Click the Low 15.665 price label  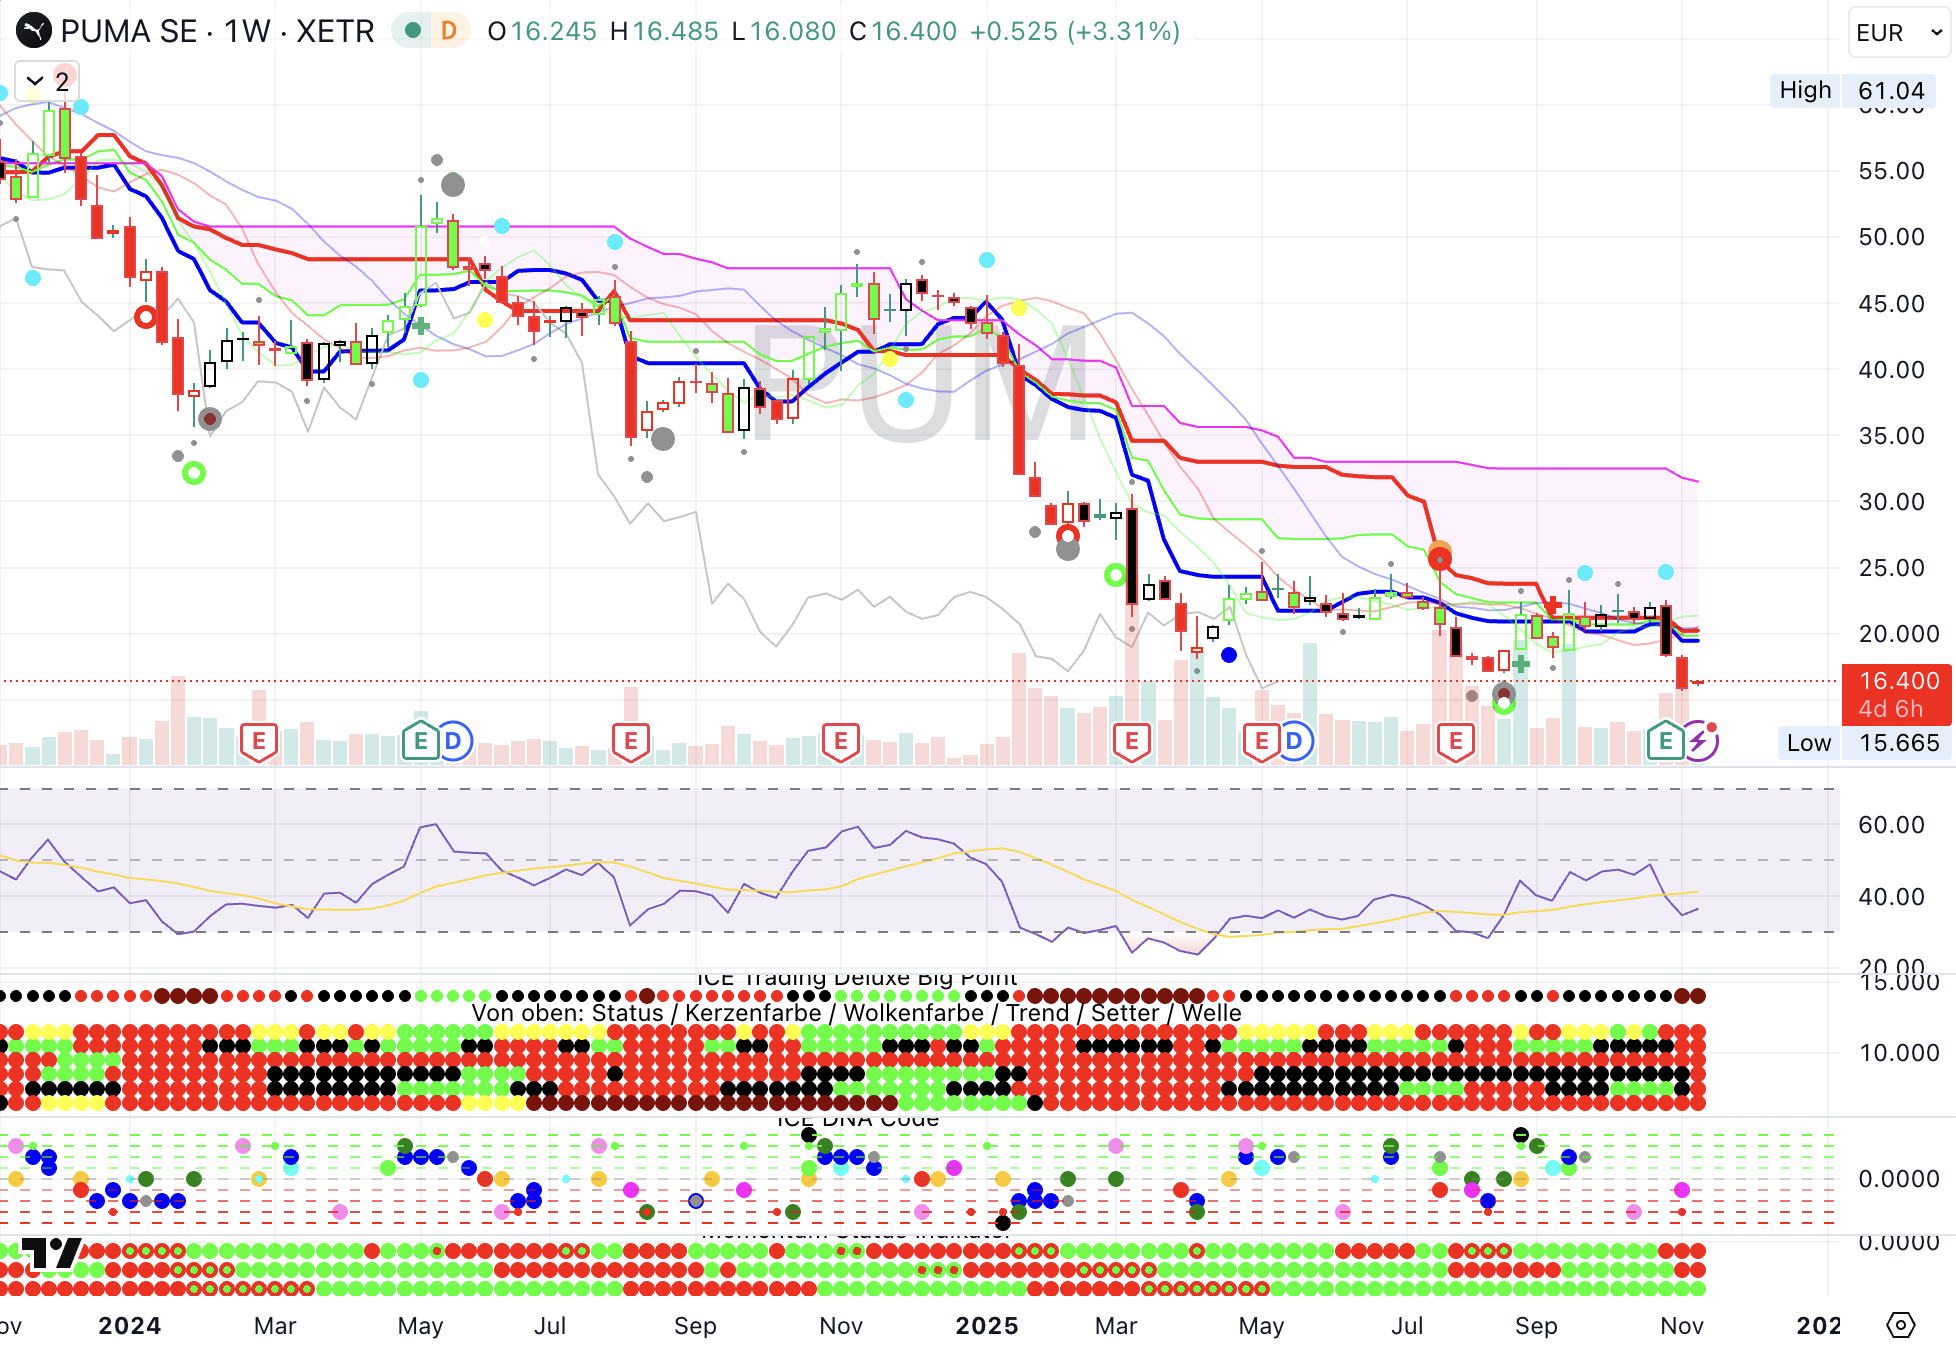(1864, 743)
